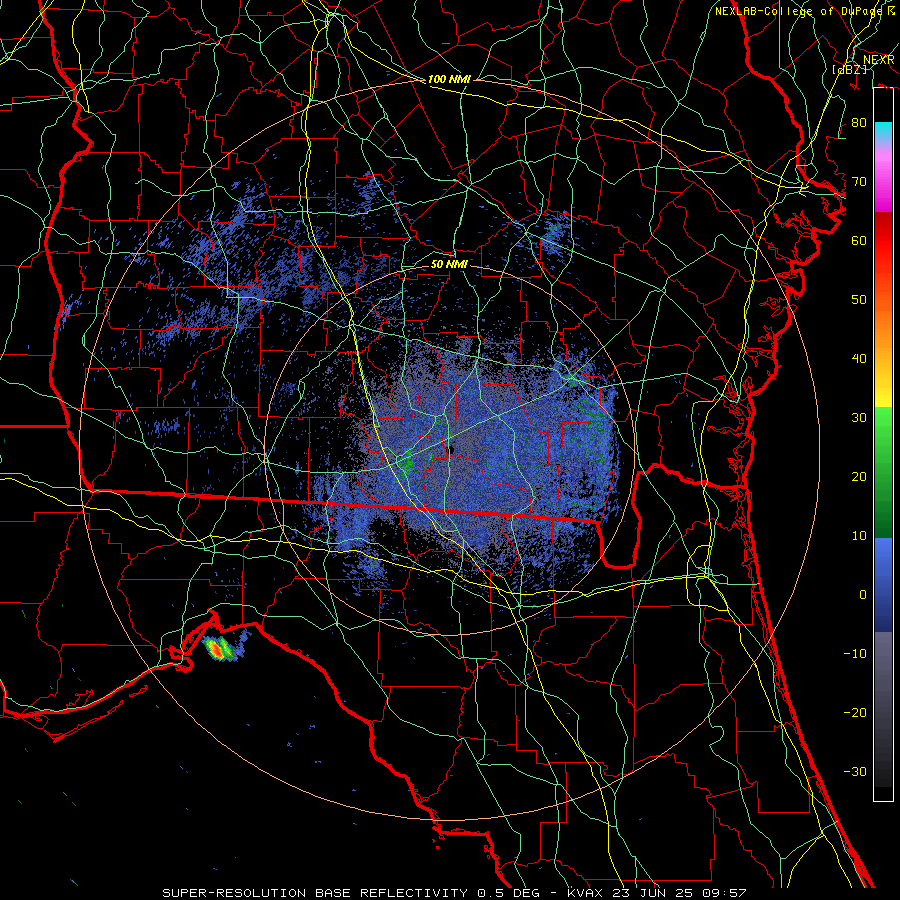Viewport: 900px width, 900px height.
Task: Click the 20 value on dBZ scale
Action: (859, 477)
